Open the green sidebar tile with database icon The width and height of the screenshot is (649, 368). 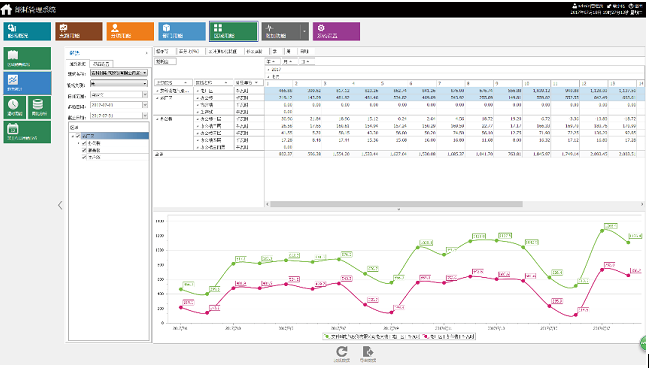[39, 108]
